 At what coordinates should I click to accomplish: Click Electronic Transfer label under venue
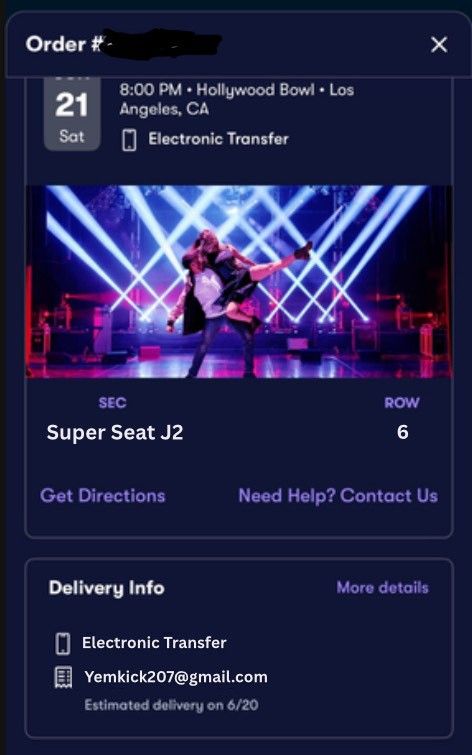[x=218, y=139]
